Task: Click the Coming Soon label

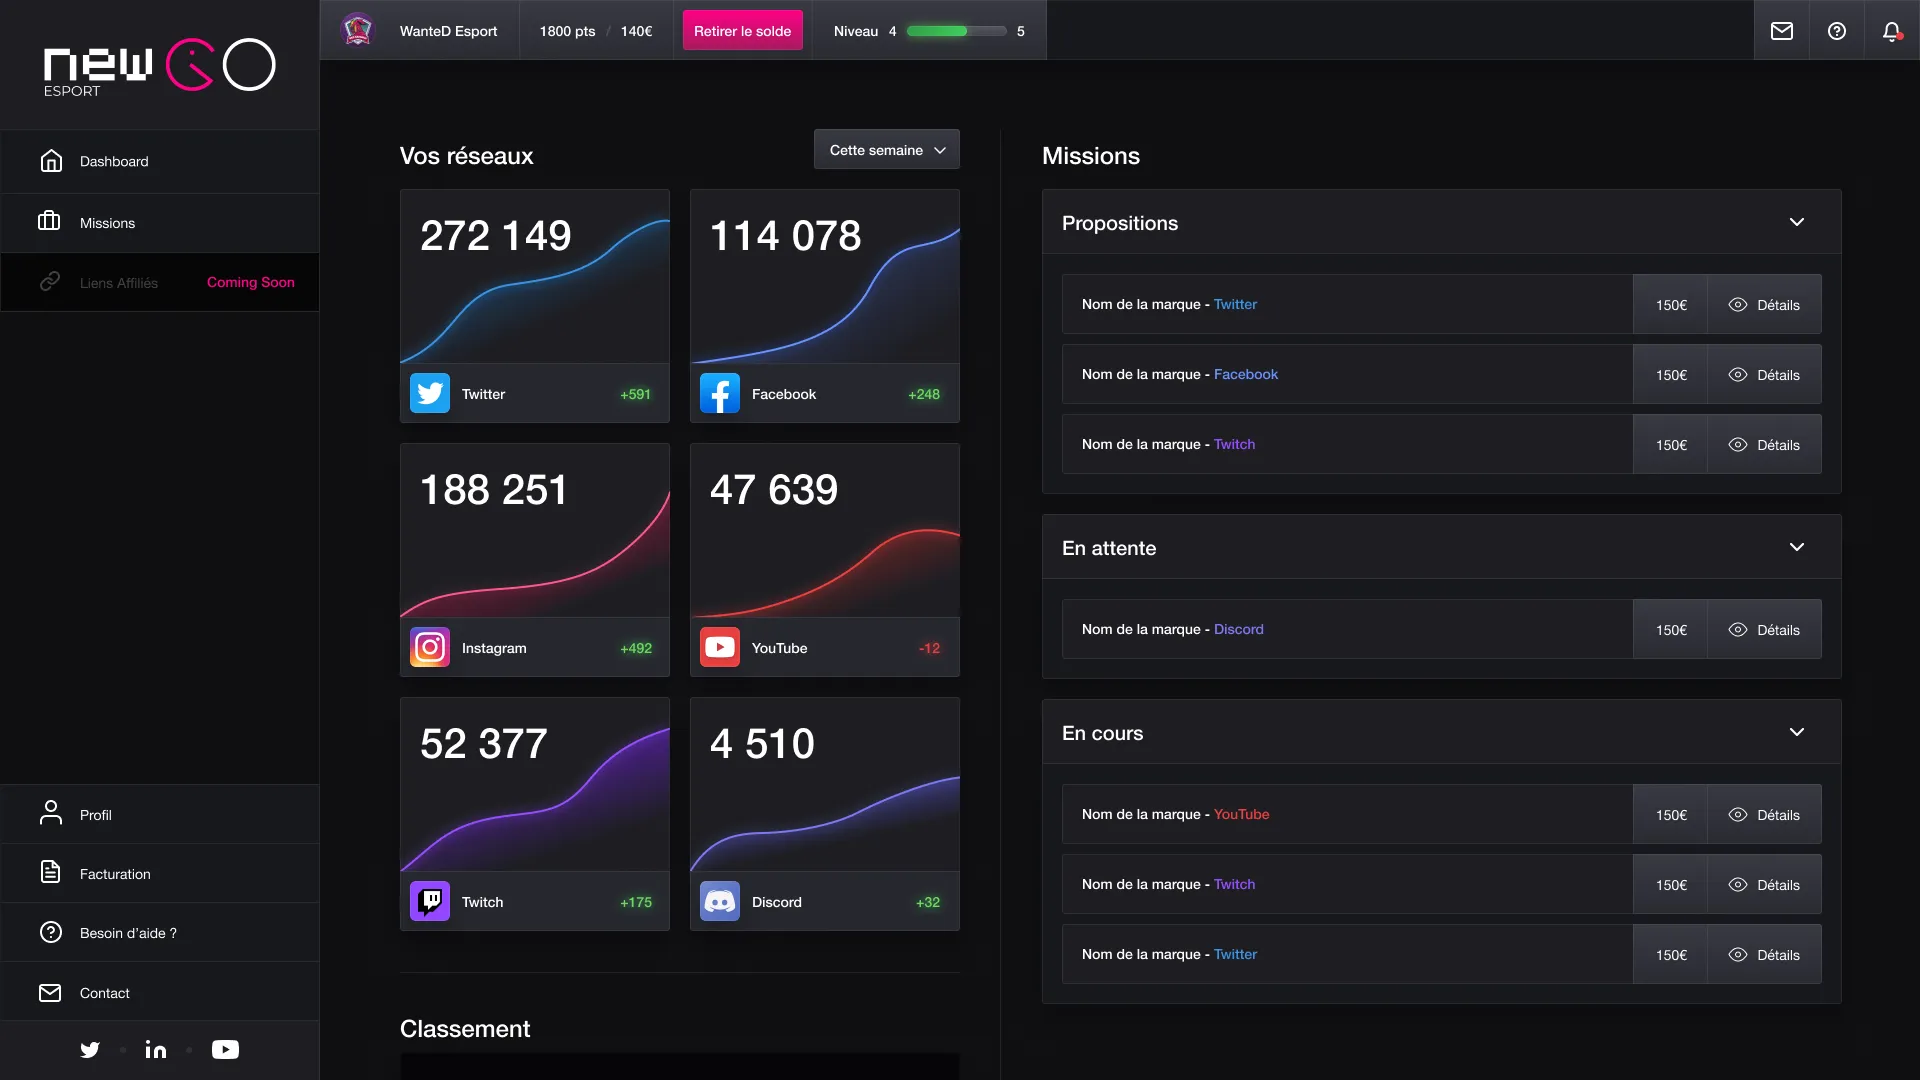Action: pos(251,282)
